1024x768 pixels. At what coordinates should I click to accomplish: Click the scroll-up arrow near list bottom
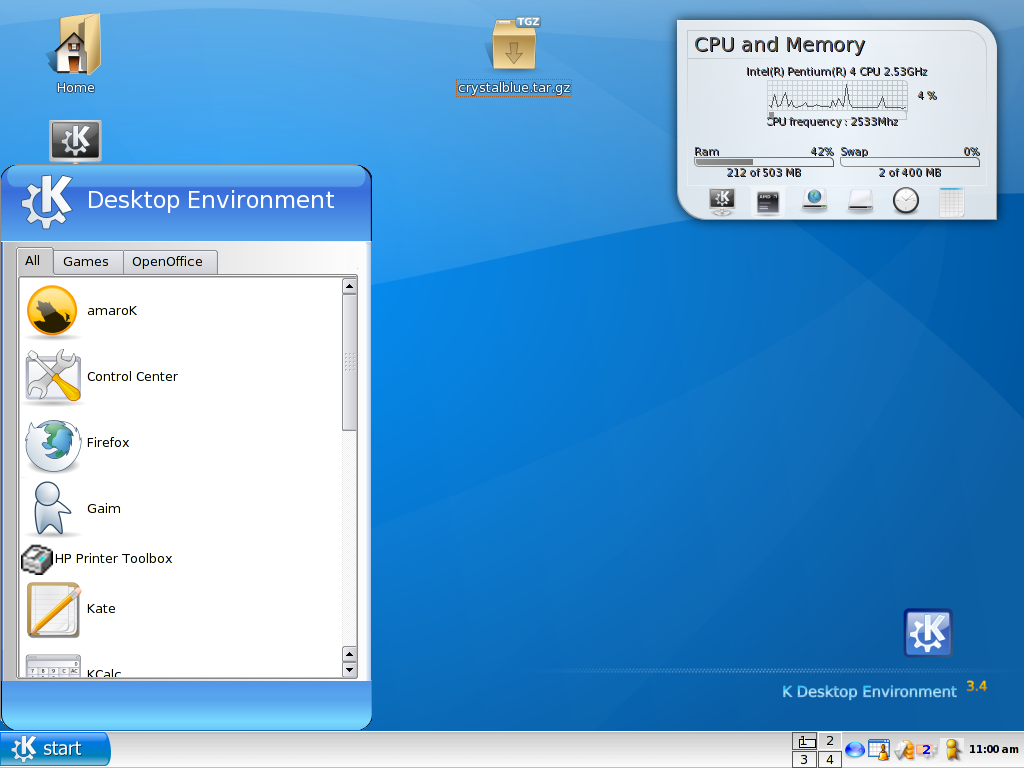[349, 654]
